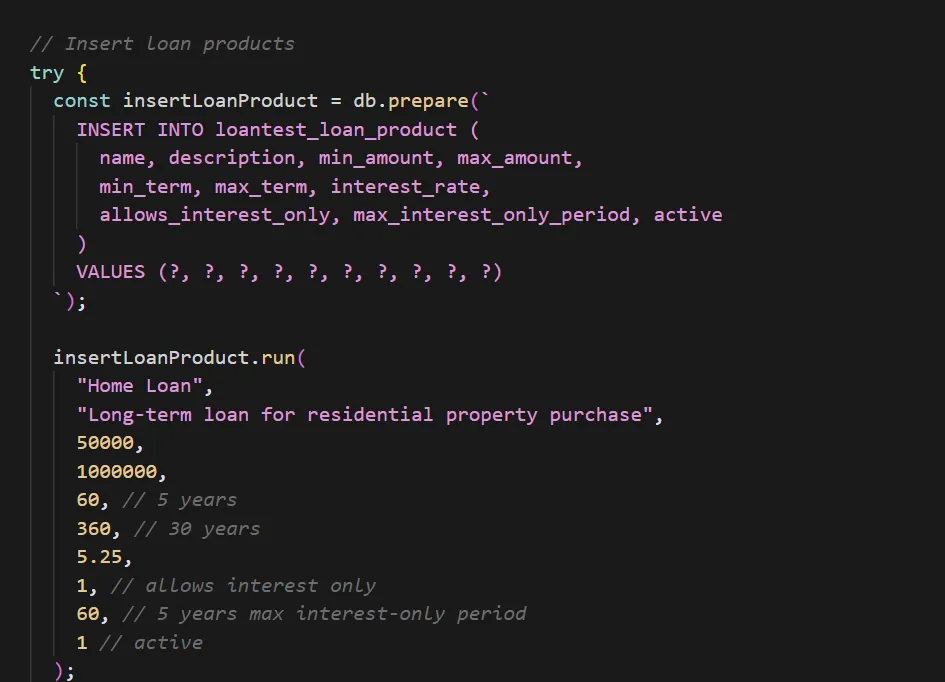Click the "Home Loan" string
Screen dimensions: 945x682
pyautogui.click(x=145, y=386)
